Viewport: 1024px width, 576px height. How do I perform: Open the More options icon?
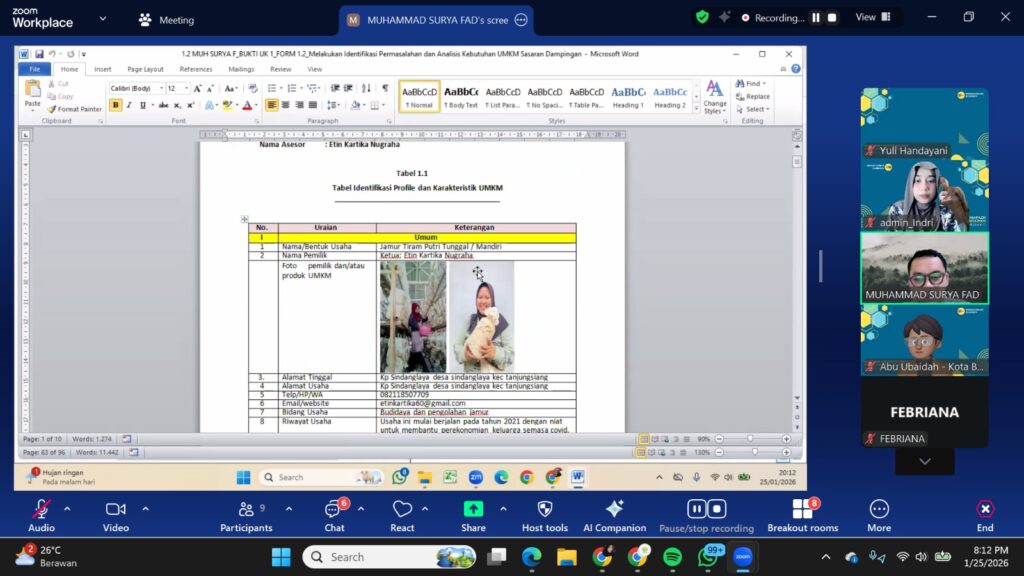(879, 511)
